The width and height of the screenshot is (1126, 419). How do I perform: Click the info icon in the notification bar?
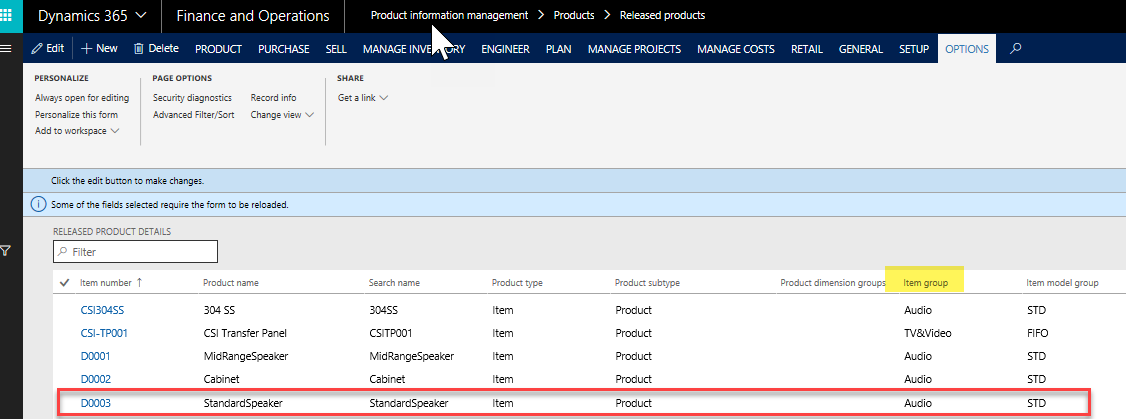(x=39, y=204)
